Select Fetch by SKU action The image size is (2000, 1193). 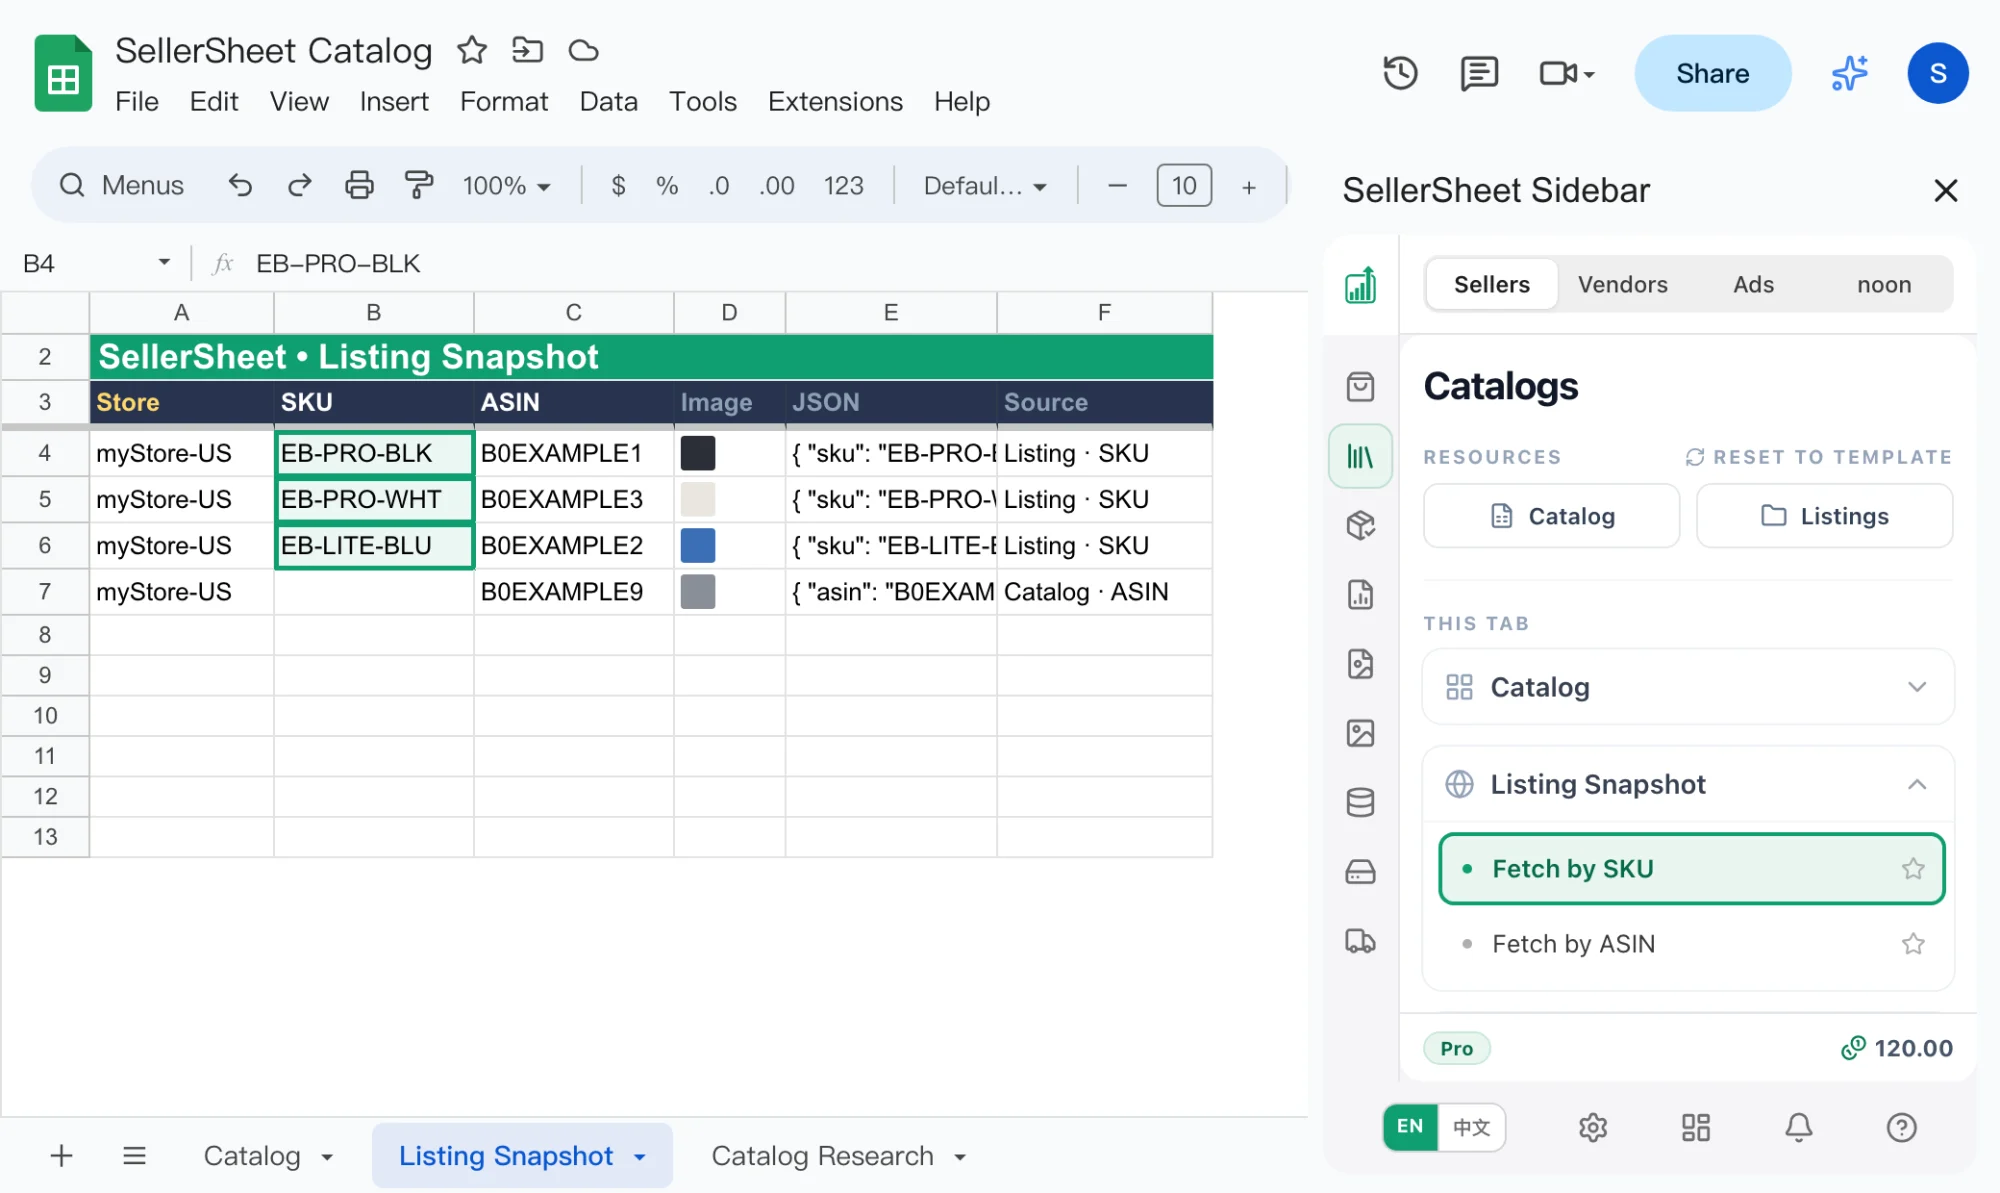1691,869
